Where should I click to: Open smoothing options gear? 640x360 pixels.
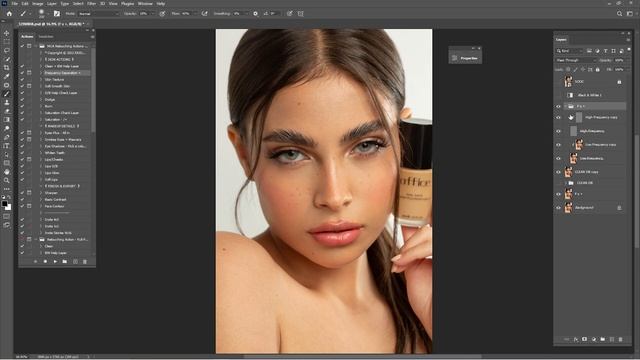[256, 13]
